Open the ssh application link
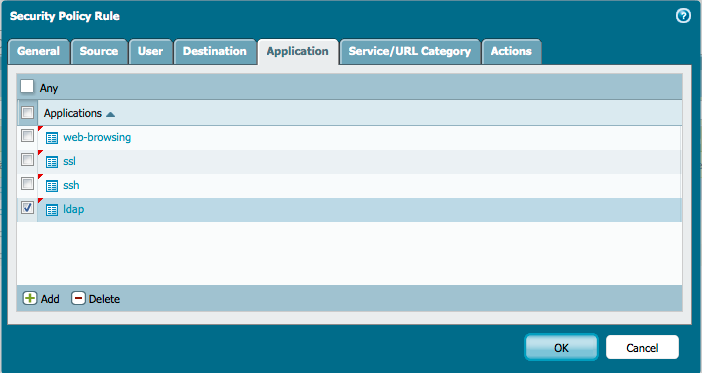This screenshot has height=373, width=702. pos(71,185)
